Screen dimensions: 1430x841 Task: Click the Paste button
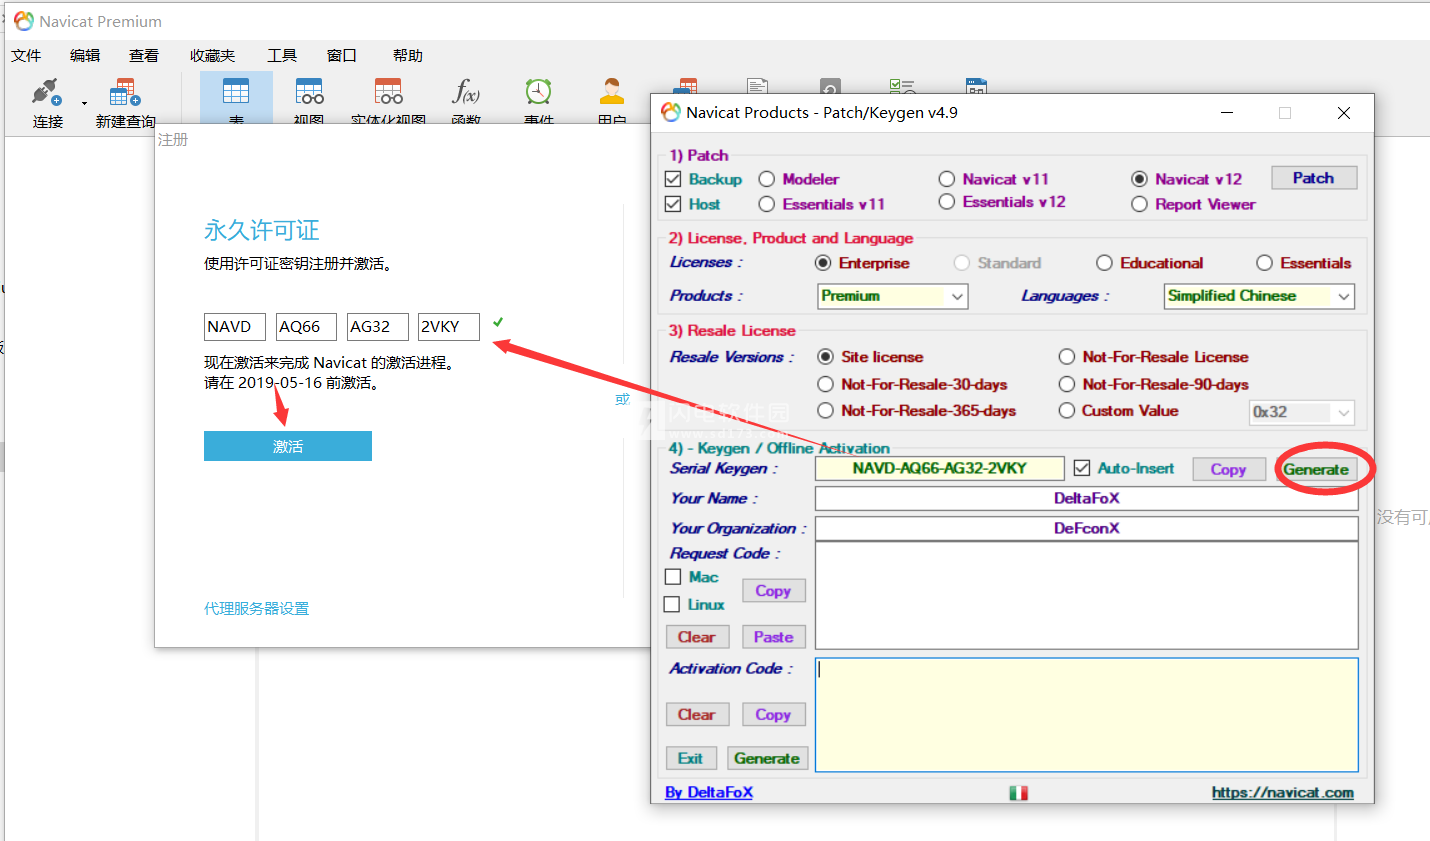coord(773,637)
